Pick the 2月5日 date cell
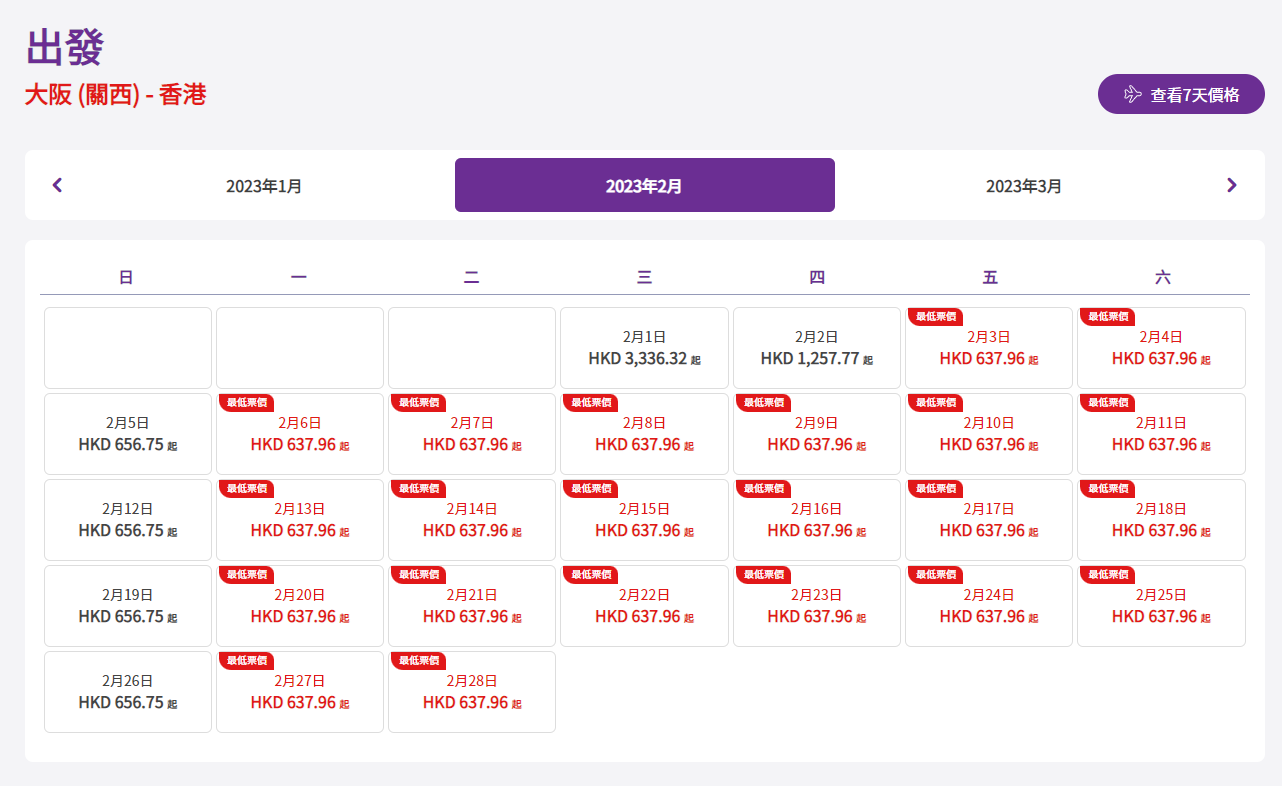This screenshot has width=1282, height=786. click(127, 434)
